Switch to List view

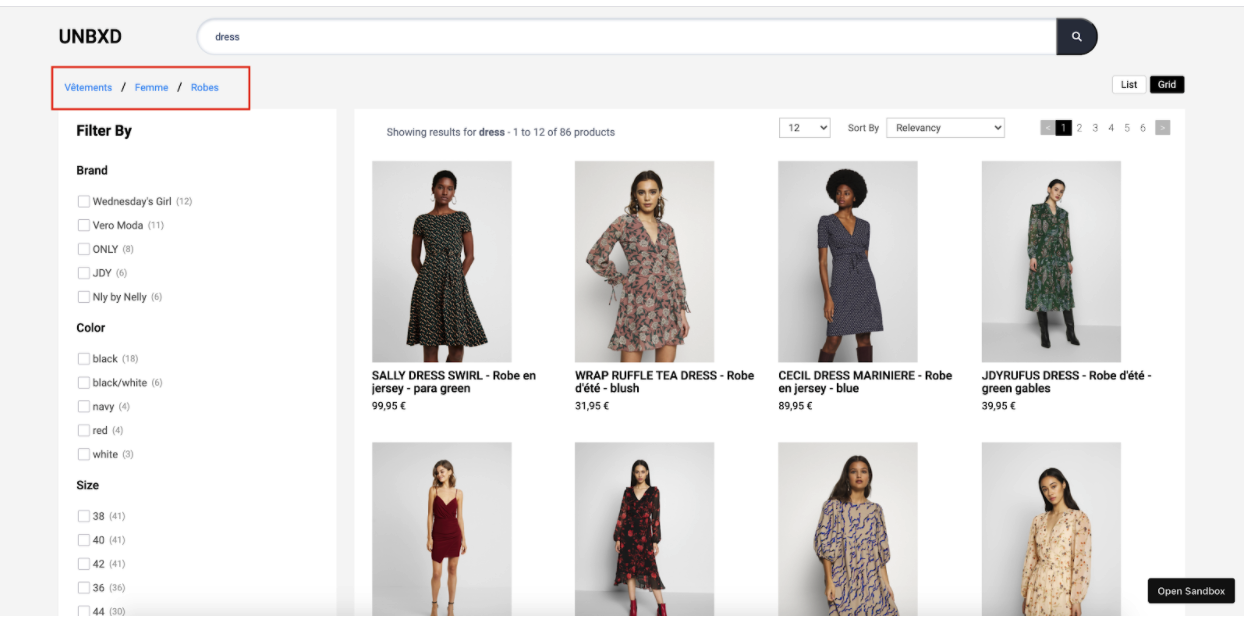pos(1129,85)
